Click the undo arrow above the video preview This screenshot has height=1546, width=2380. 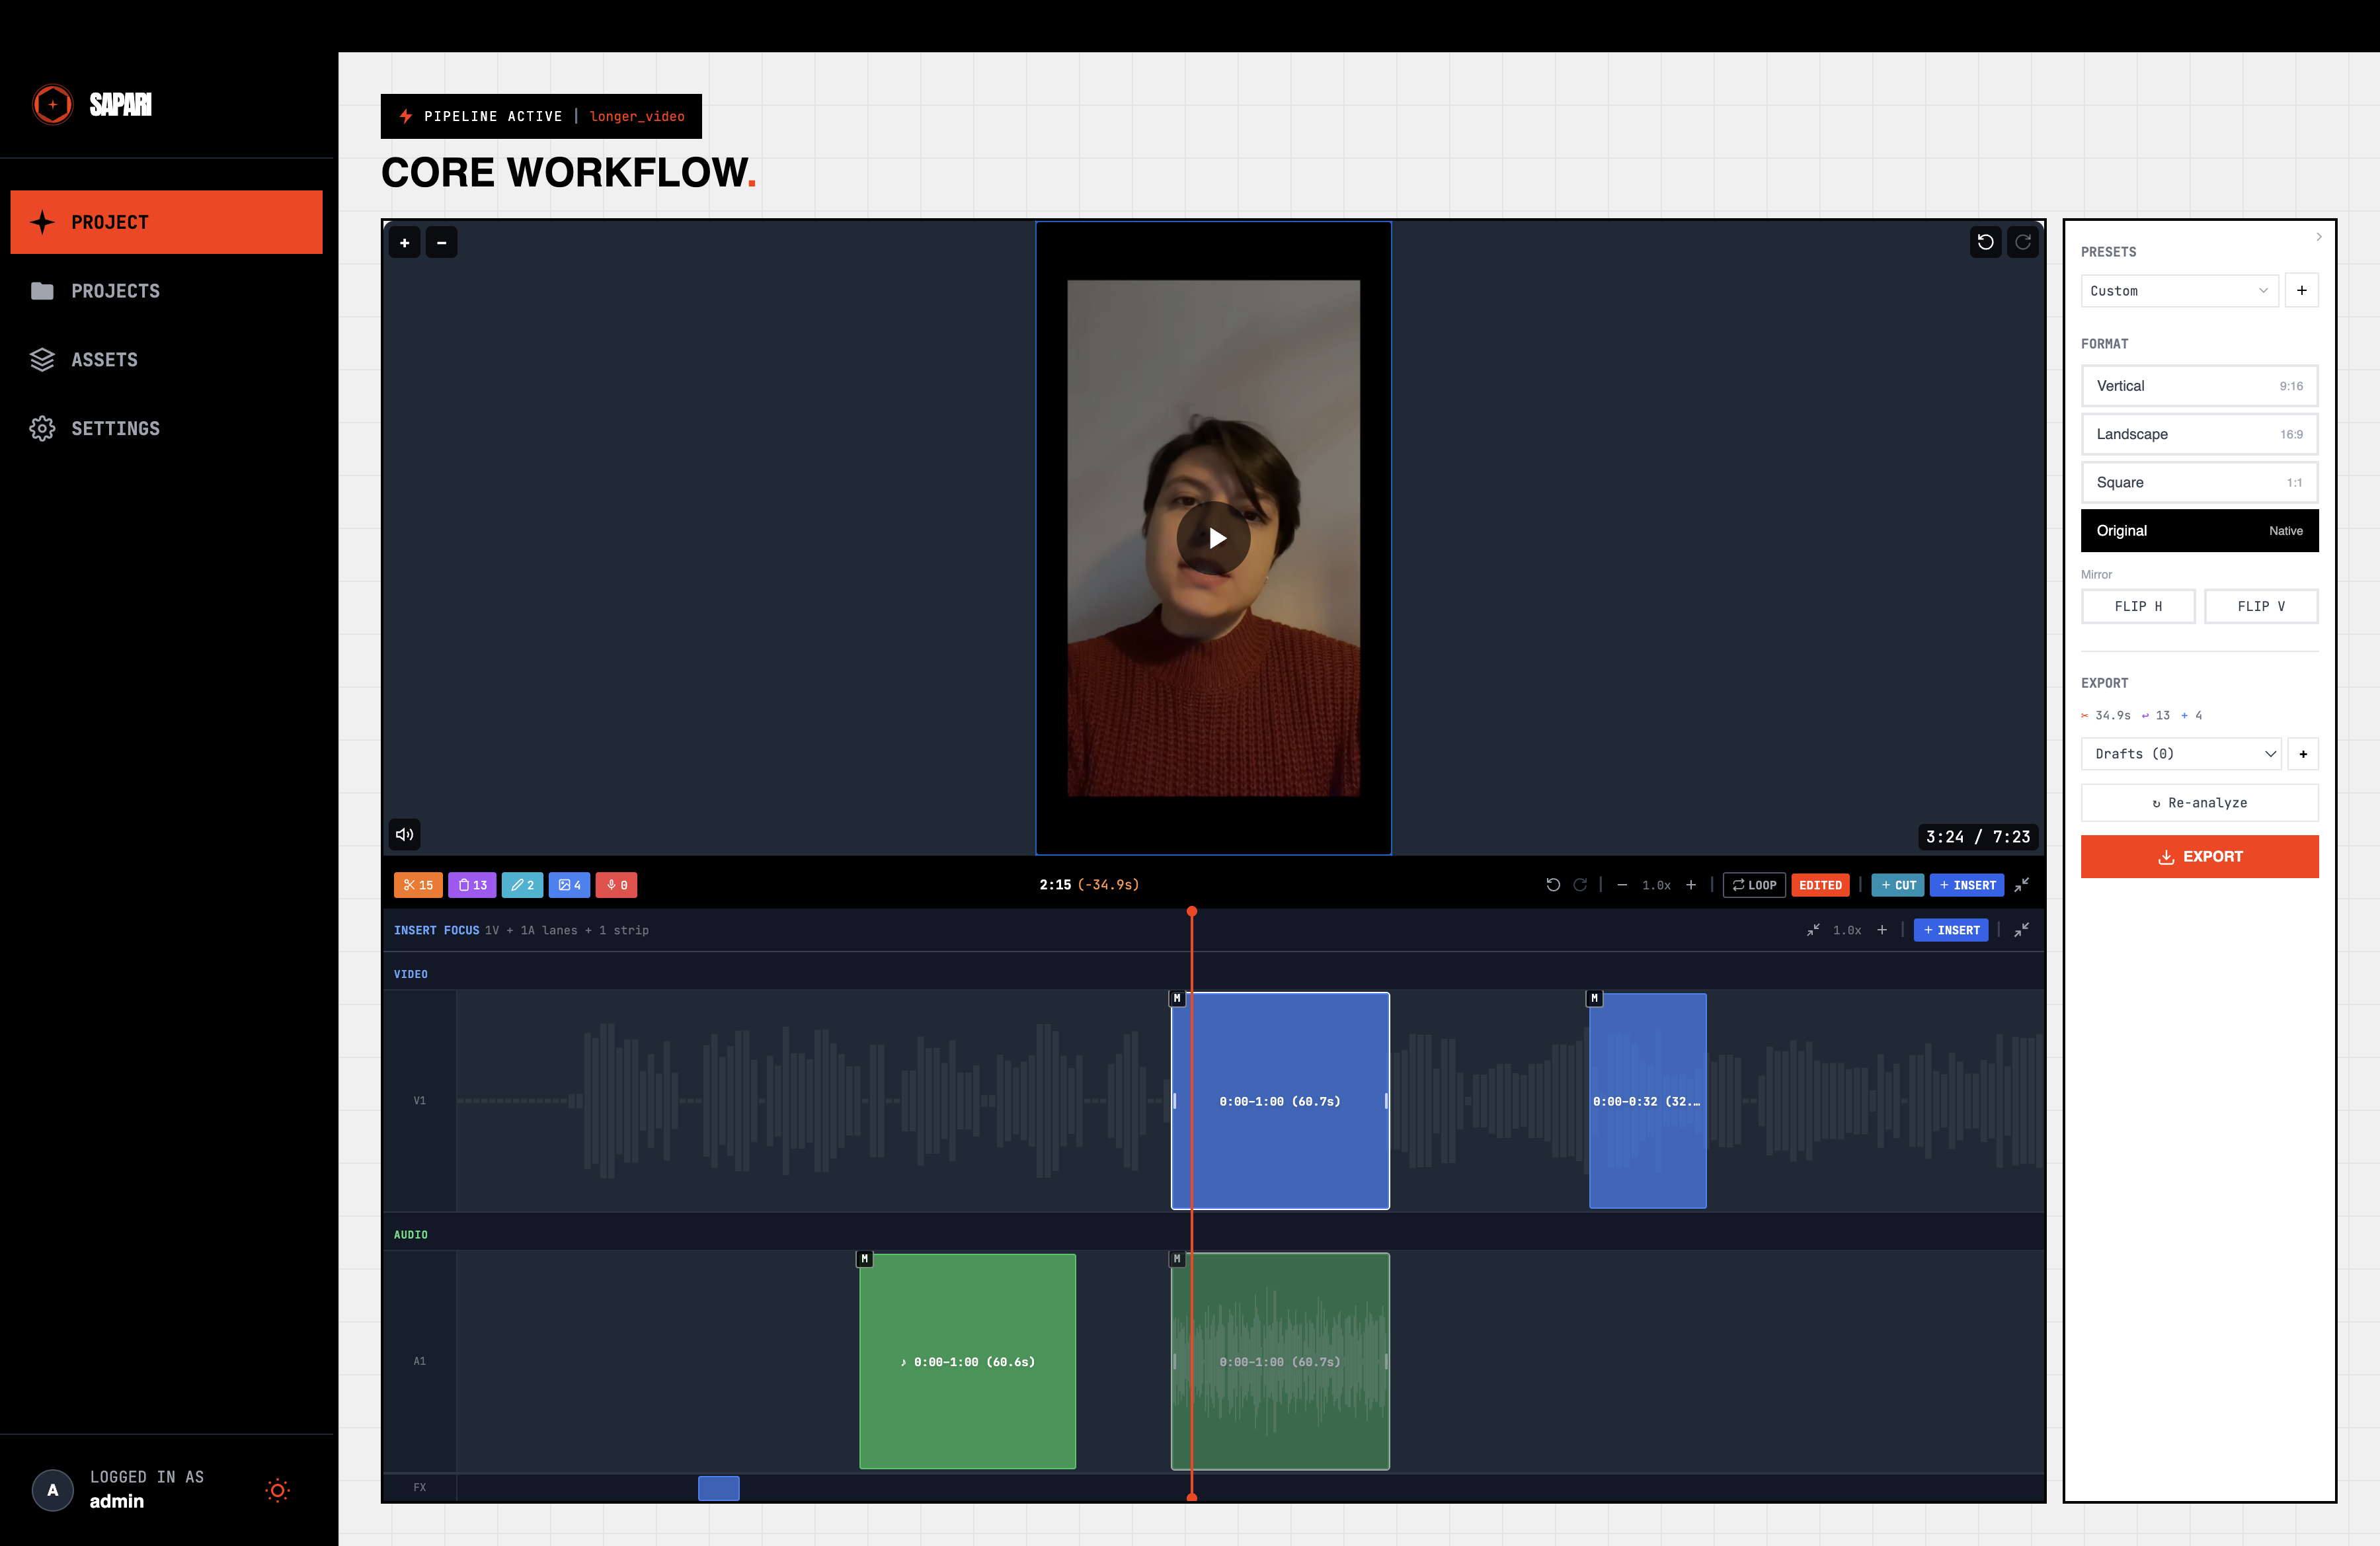(x=1986, y=242)
